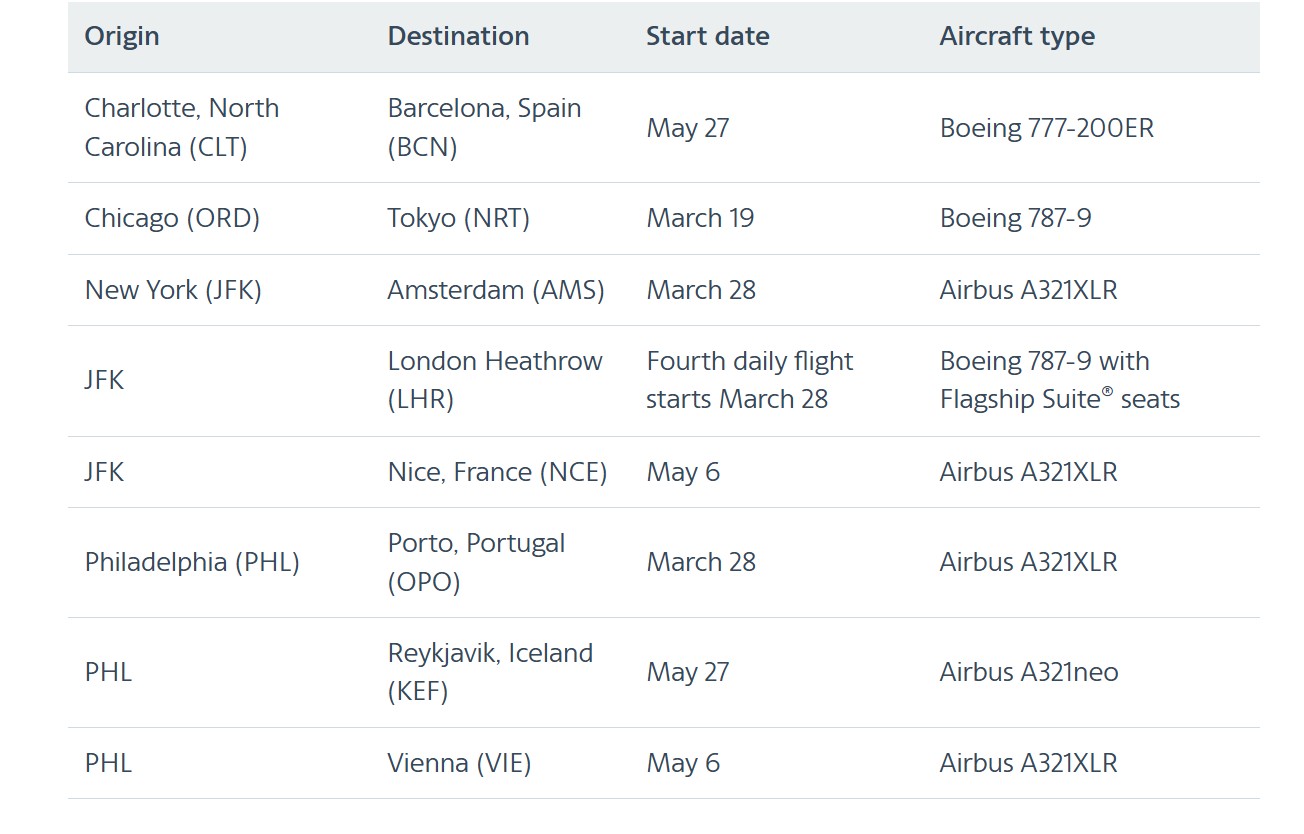
Task: Click the Boeing 787-9 with Flagship Suite cell
Action: tap(1060, 380)
